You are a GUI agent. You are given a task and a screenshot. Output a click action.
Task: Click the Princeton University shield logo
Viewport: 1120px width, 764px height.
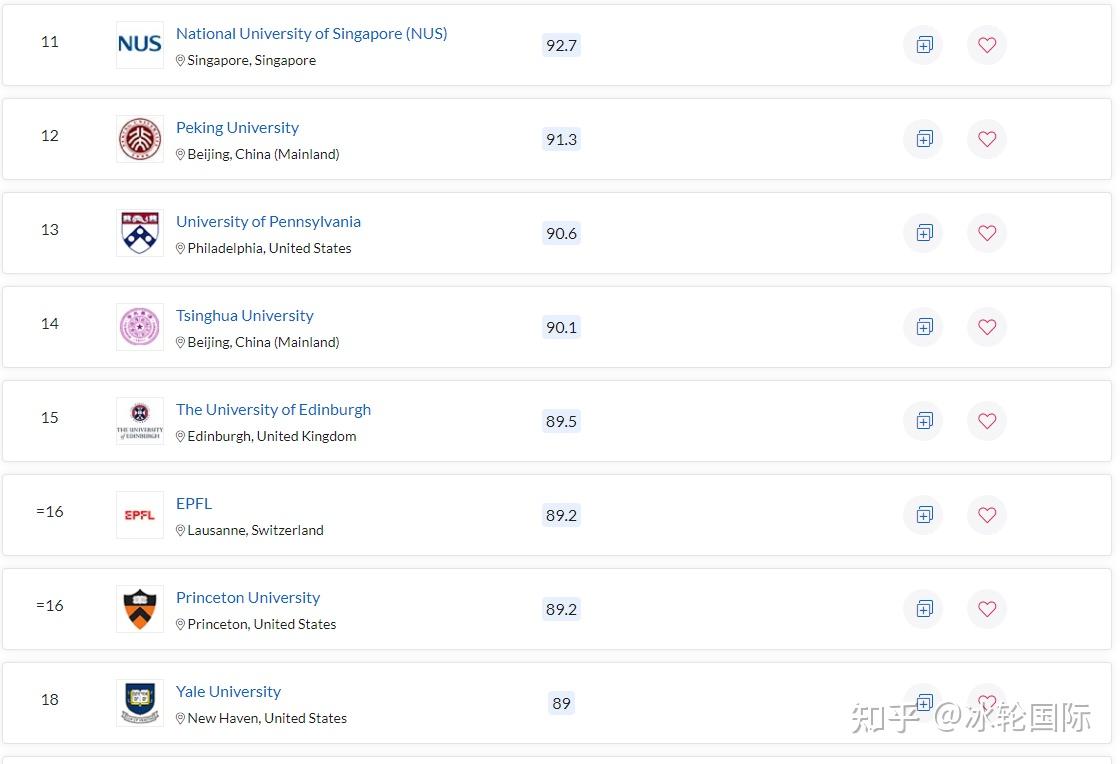tap(139, 609)
